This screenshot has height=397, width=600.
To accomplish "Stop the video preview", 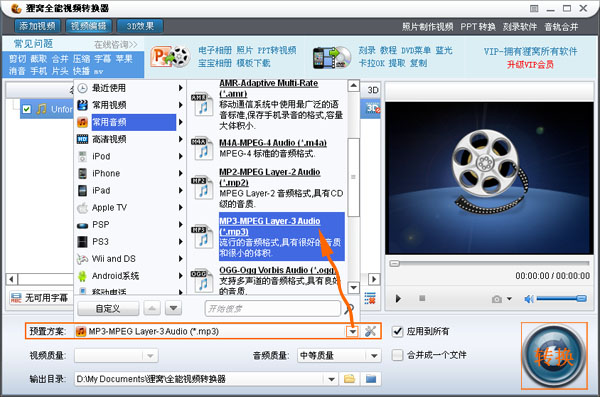I will pos(422,298).
